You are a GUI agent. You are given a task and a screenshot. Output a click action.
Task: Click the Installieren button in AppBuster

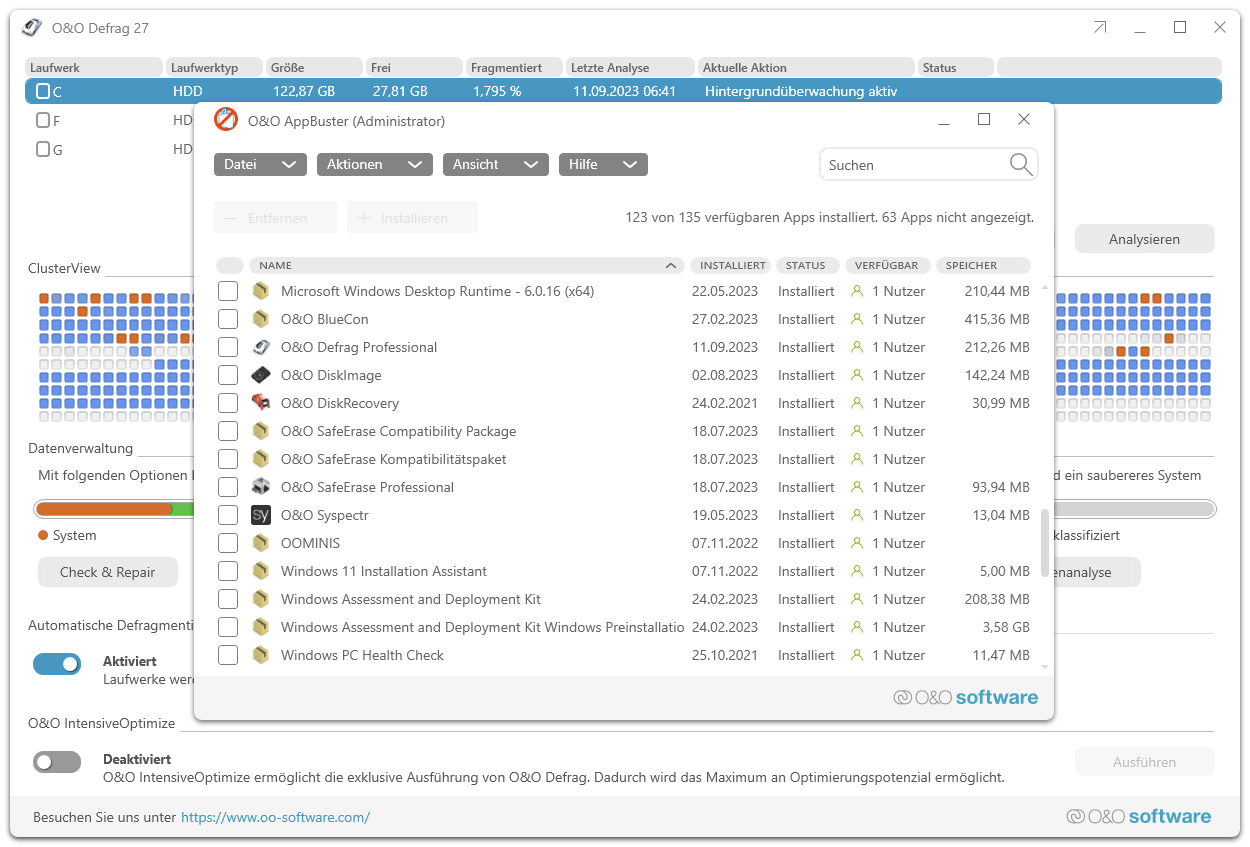click(x=412, y=217)
